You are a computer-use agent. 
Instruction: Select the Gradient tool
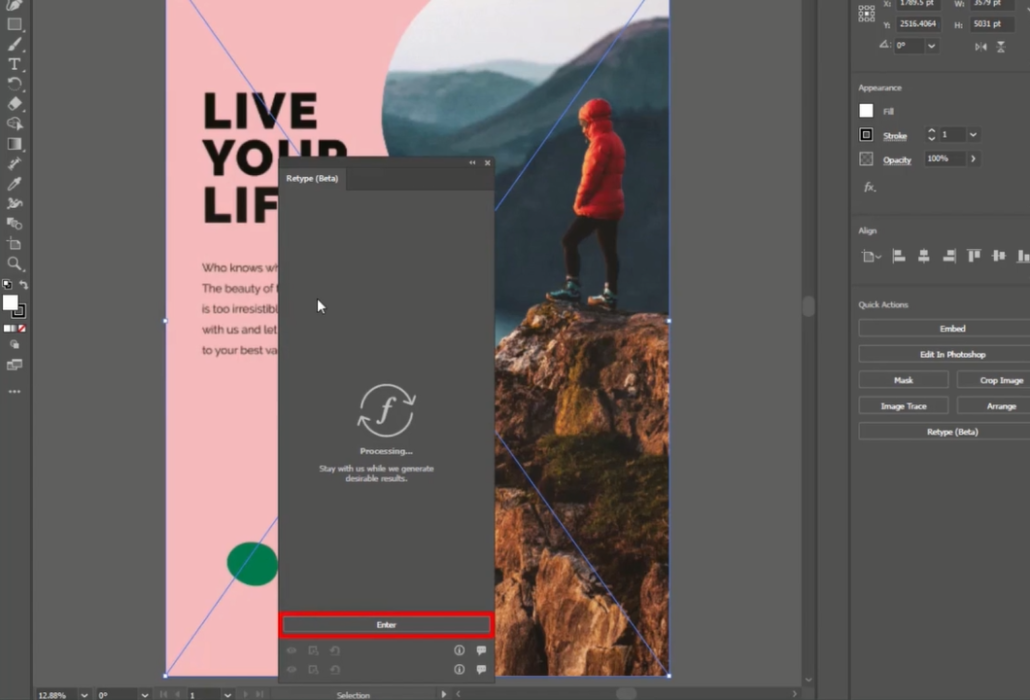(x=14, y=143)
